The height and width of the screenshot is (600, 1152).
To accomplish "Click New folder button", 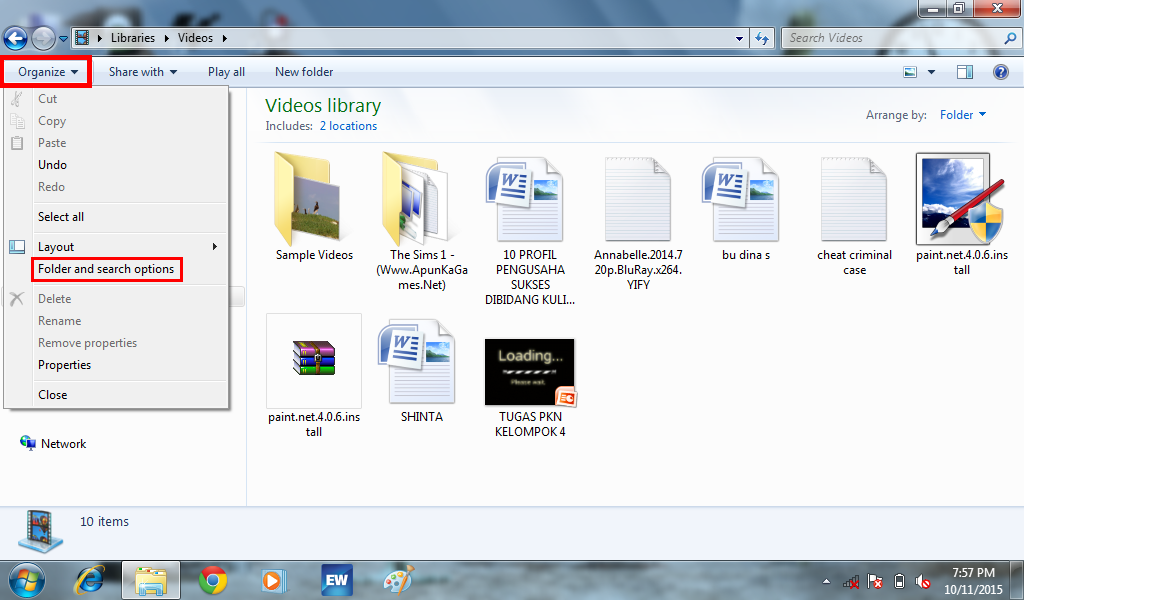I will [x=304, y=72].
